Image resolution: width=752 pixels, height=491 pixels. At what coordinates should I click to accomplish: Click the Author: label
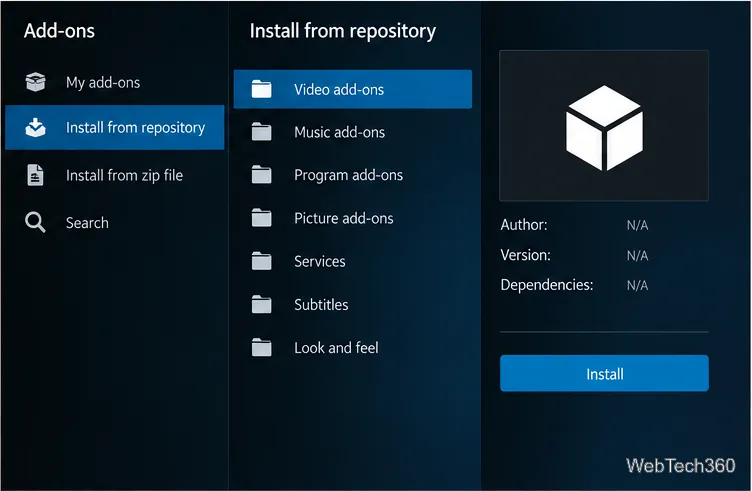click(x=524, y=224)
